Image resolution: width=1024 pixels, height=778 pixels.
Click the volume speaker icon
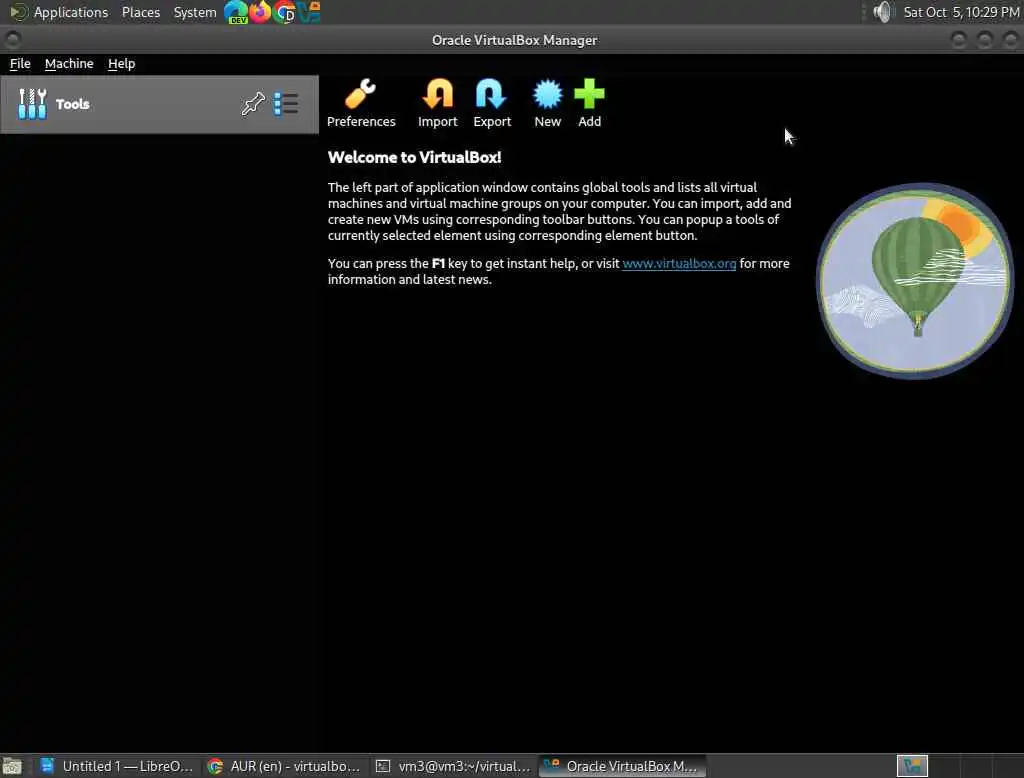pos(882,12)
